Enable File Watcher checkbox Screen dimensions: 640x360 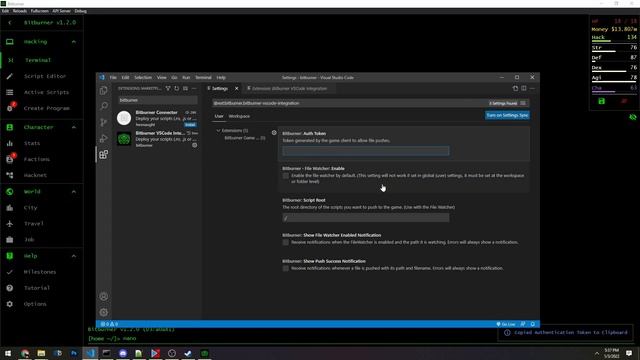click(286, 176)
